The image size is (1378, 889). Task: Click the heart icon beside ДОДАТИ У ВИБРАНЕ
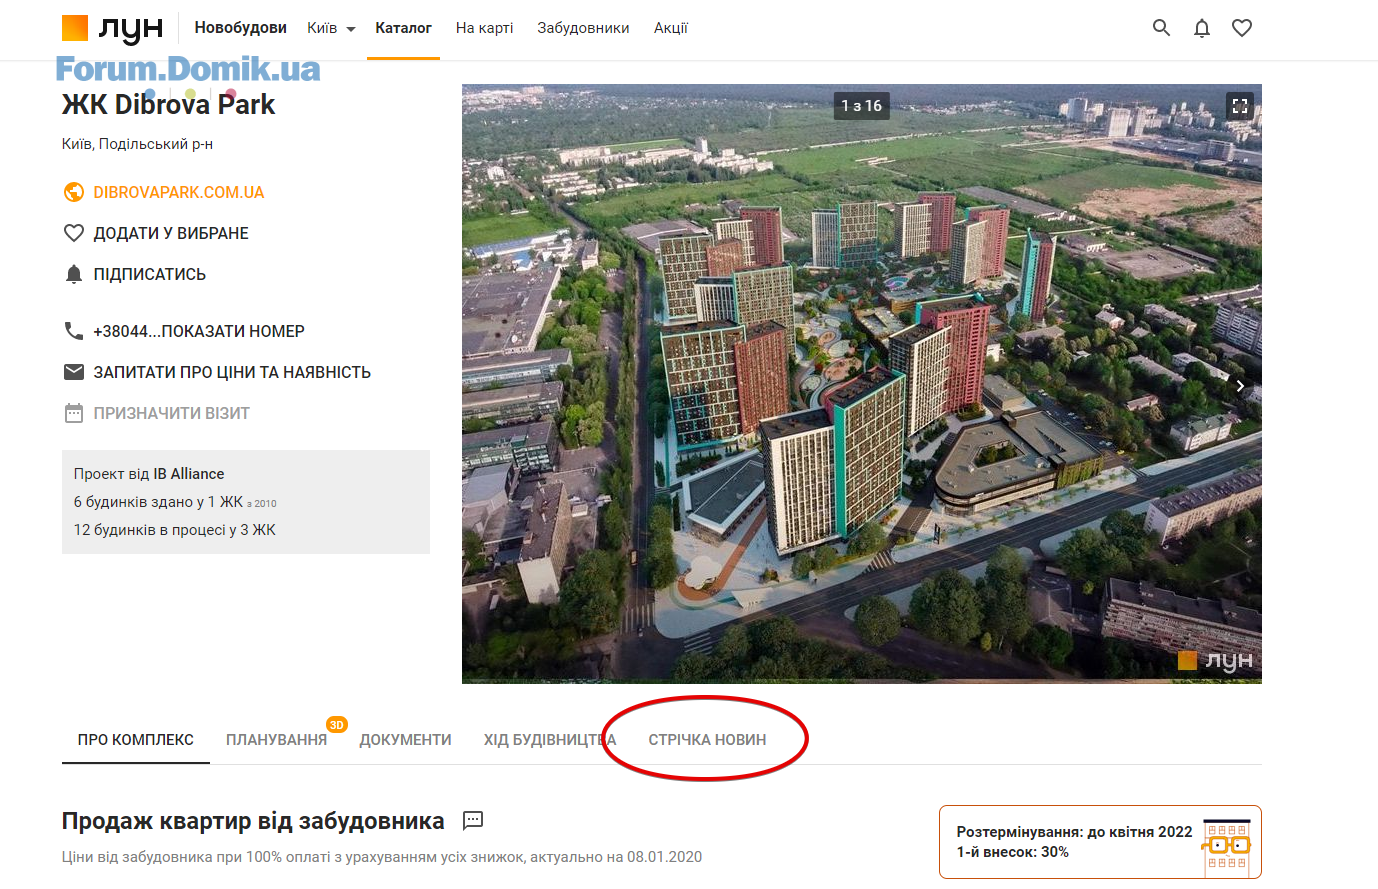click(74, 233)
